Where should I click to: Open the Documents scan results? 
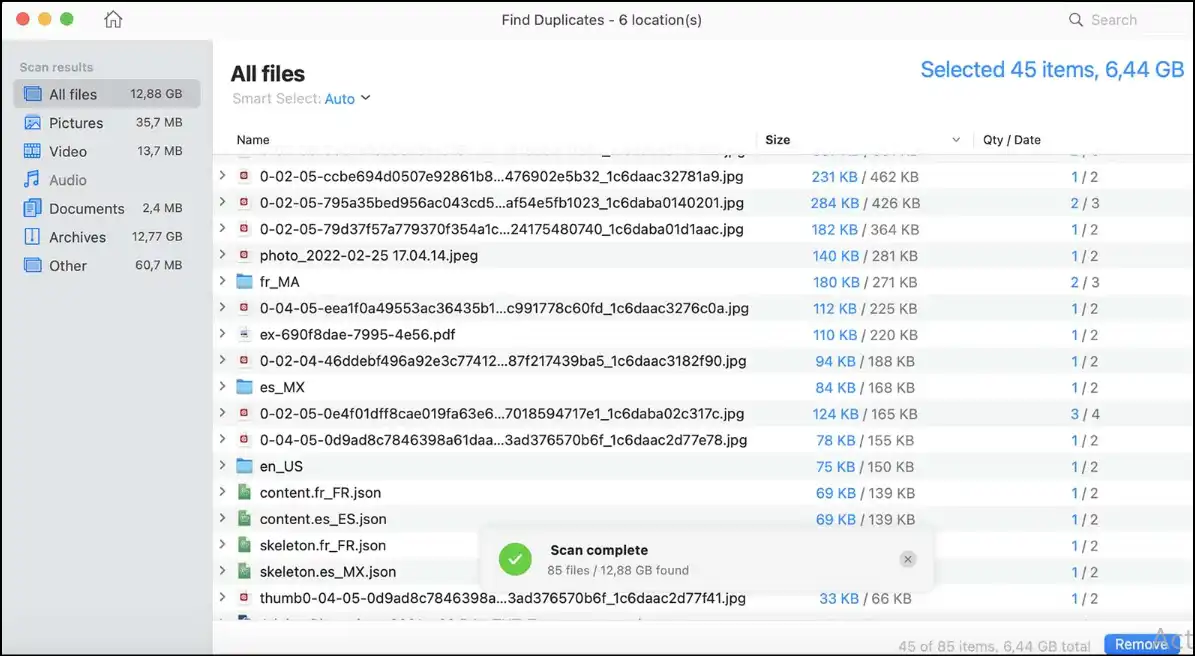point(85,208)
